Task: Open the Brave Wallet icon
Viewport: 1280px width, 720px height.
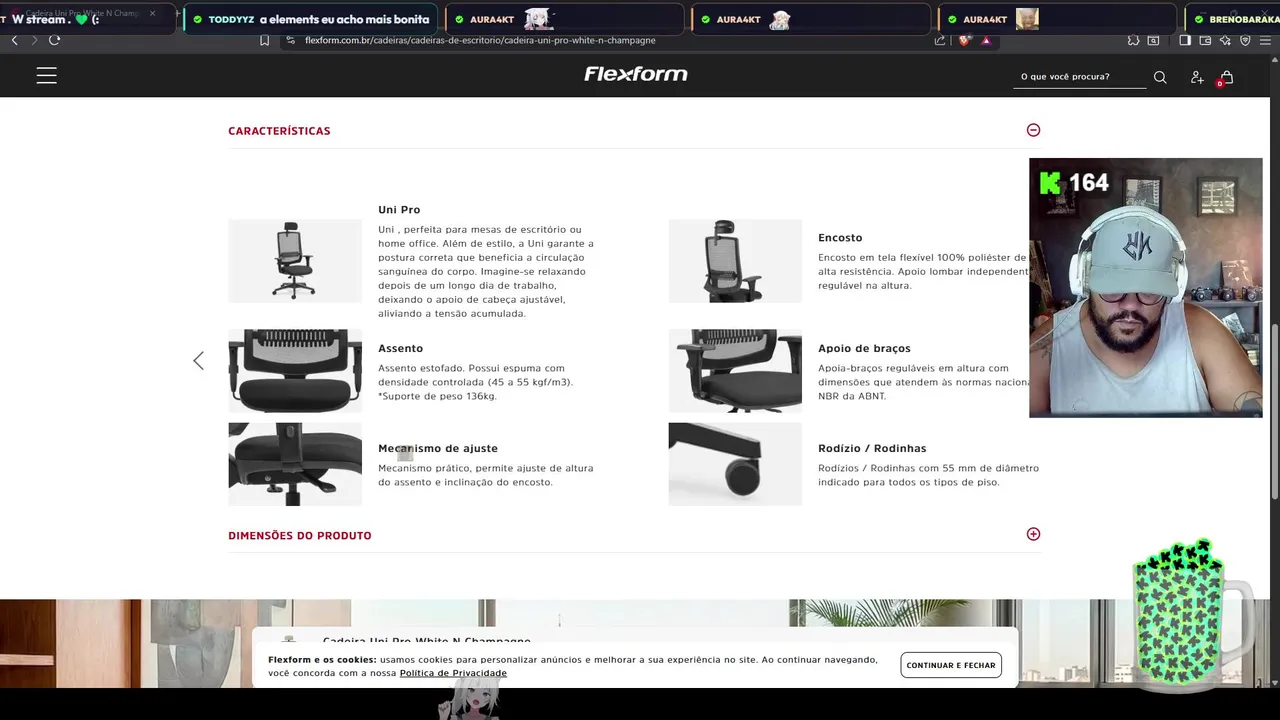Action: coord(1205,40)
